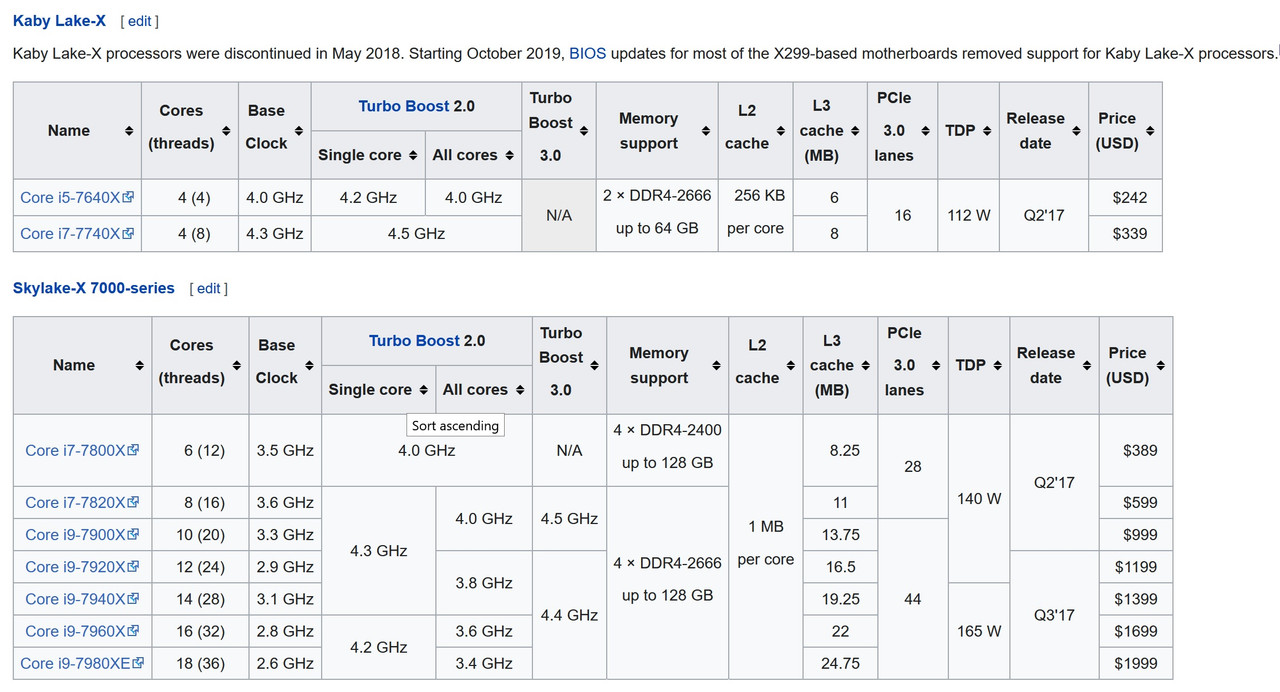Select the Q3'17 release date cell
This screenshot has height=692, width=1280.
tap(1054, 615)
